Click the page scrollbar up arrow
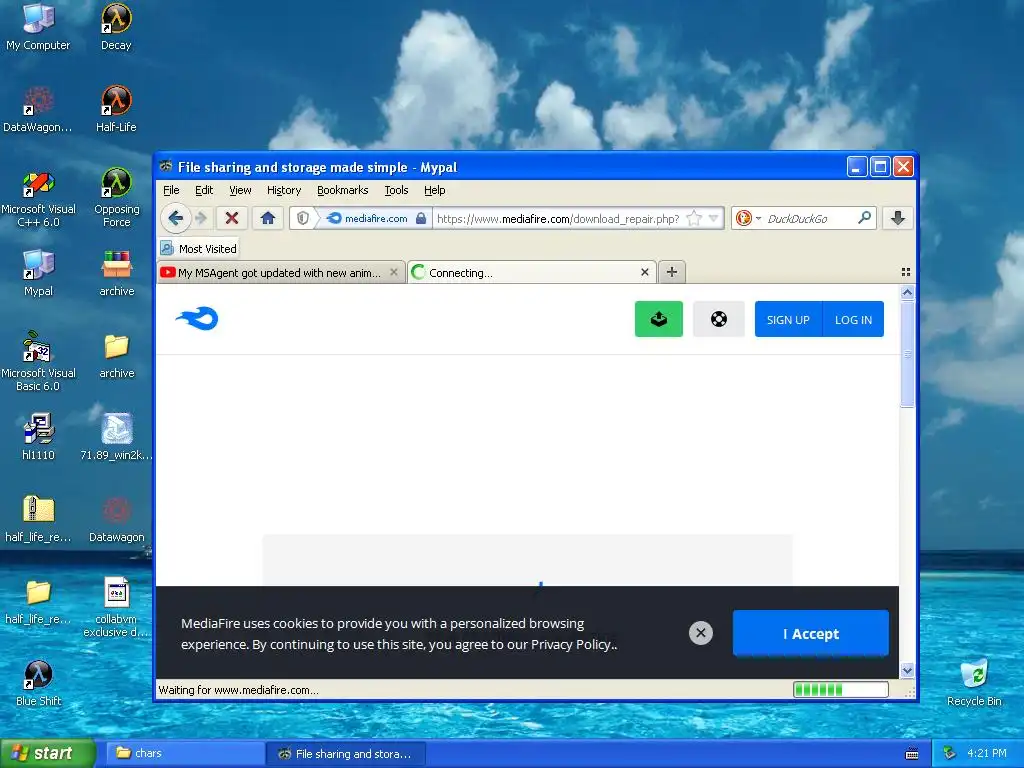Image resolution: width=1024 pixels, height=768 pixels. pos(907,293)
